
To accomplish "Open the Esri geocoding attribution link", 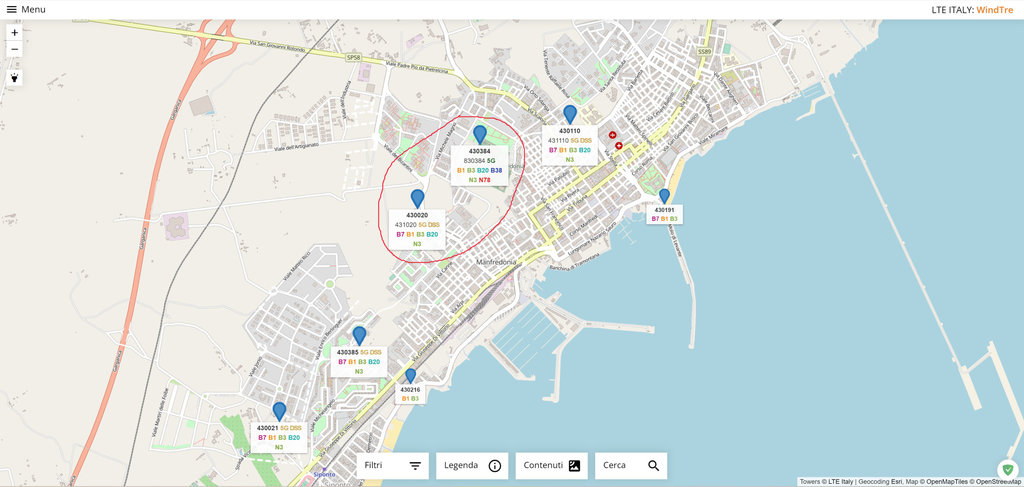I will 896,482.
